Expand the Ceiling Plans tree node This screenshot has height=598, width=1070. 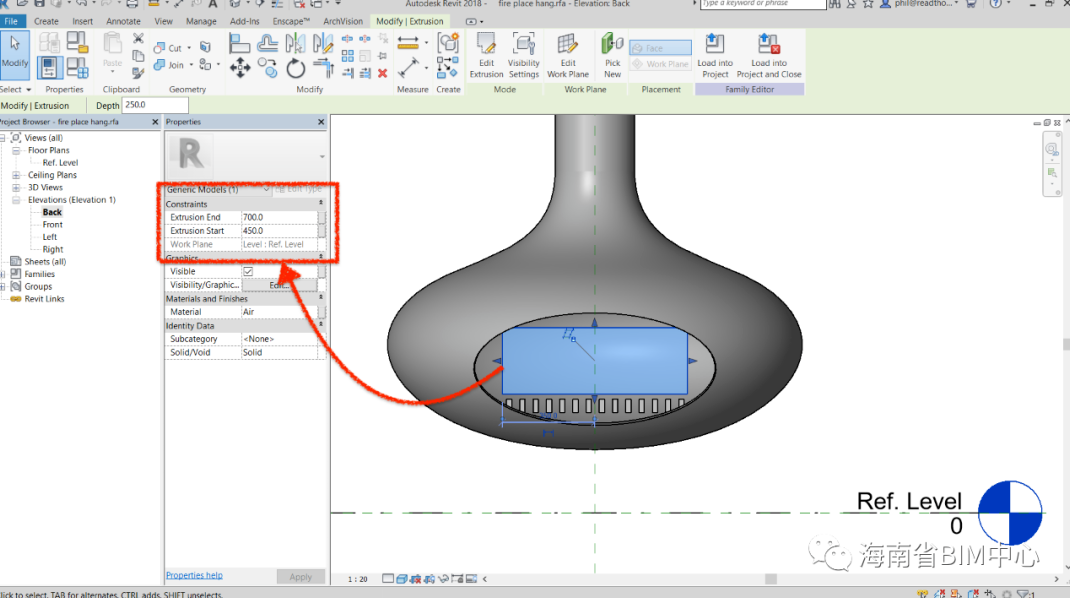[17, 175]
